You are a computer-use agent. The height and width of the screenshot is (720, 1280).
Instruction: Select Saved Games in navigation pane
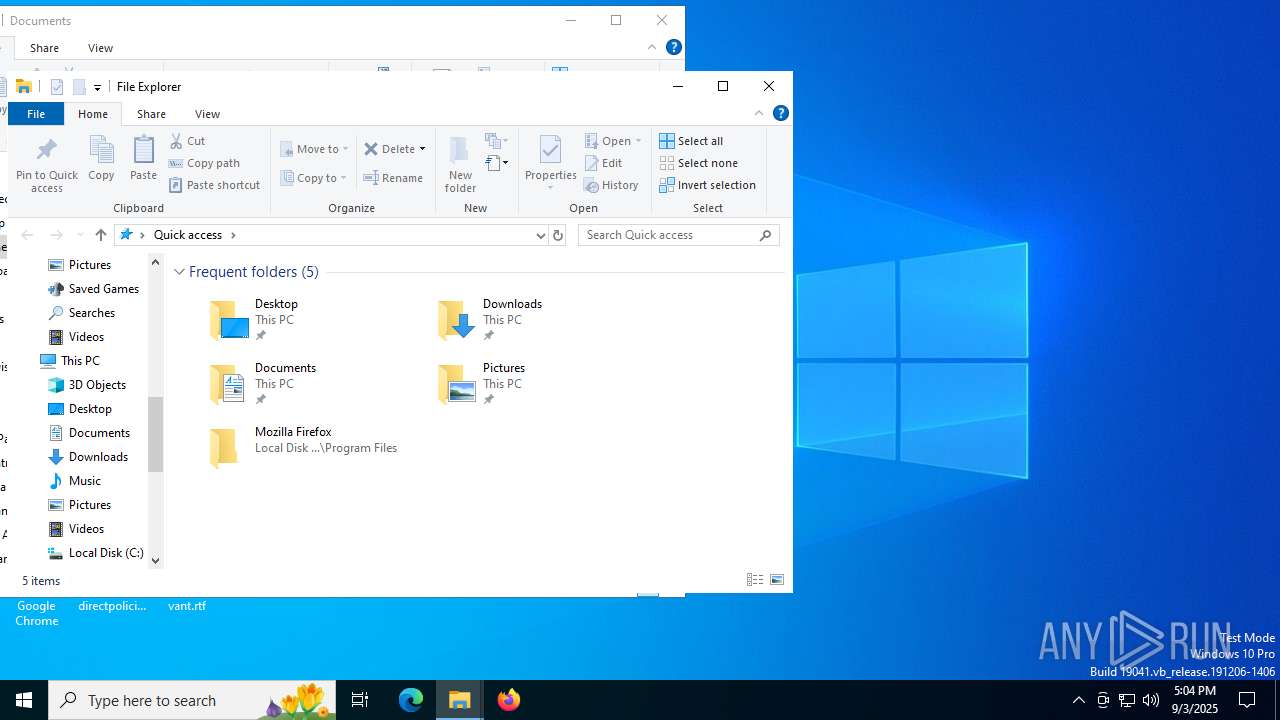pos(94,289)
